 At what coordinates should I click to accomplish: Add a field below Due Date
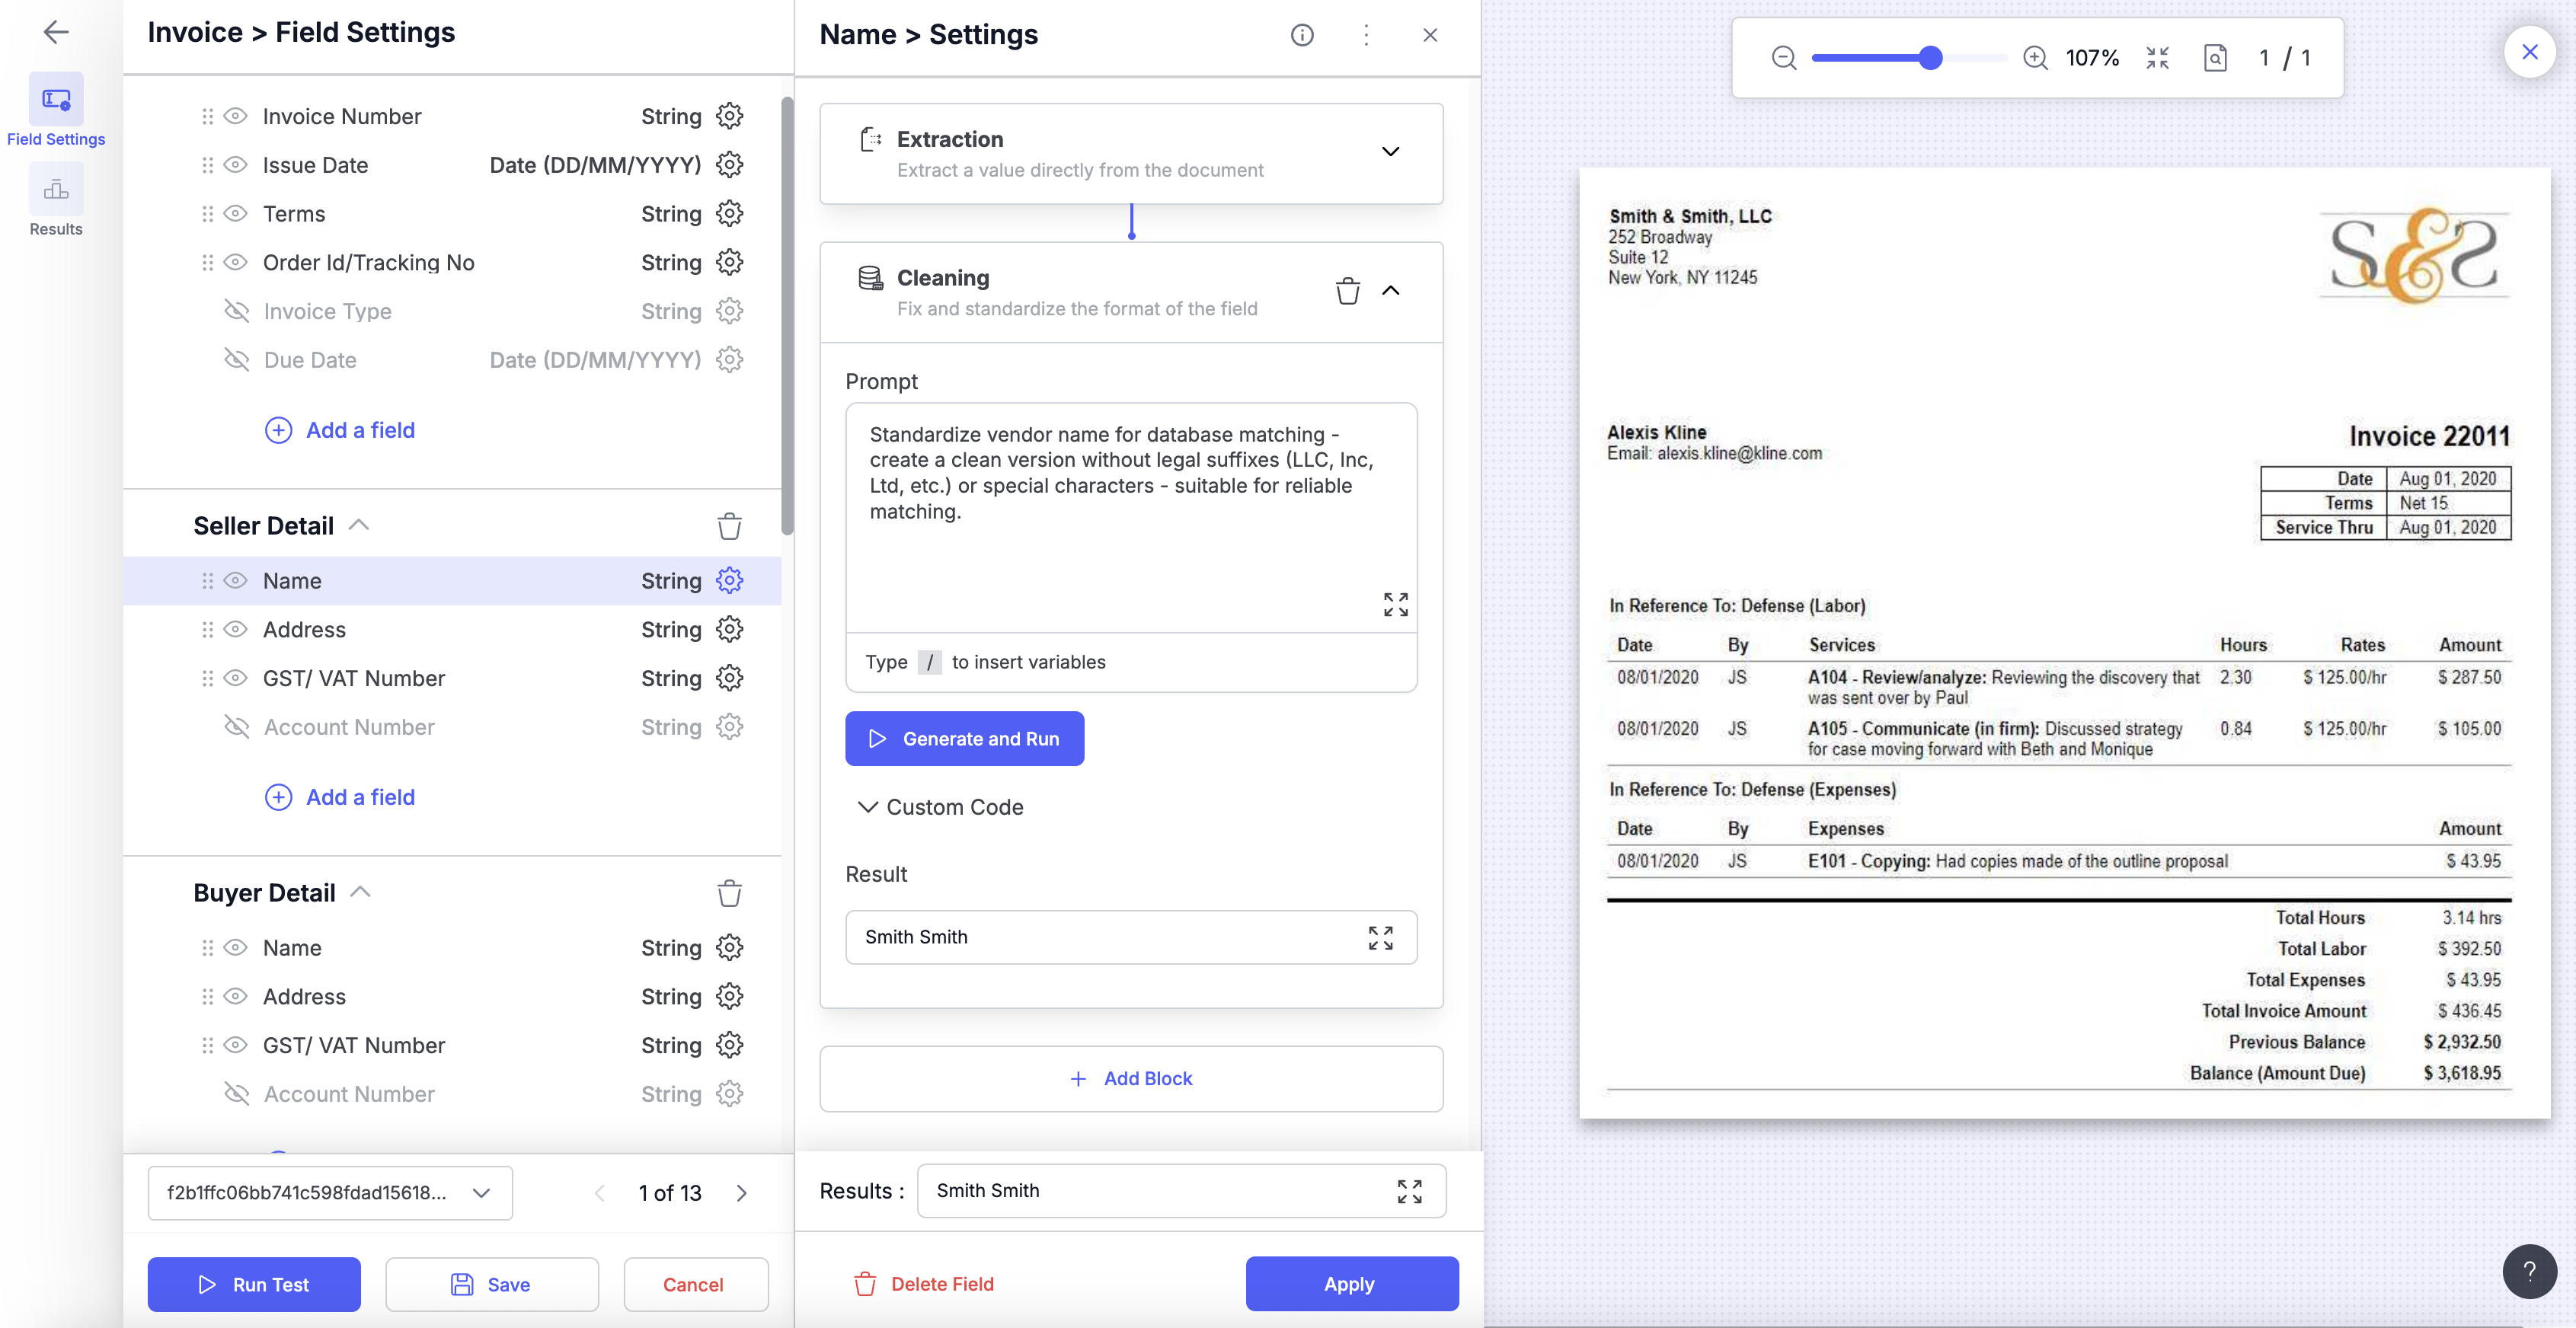340,430
